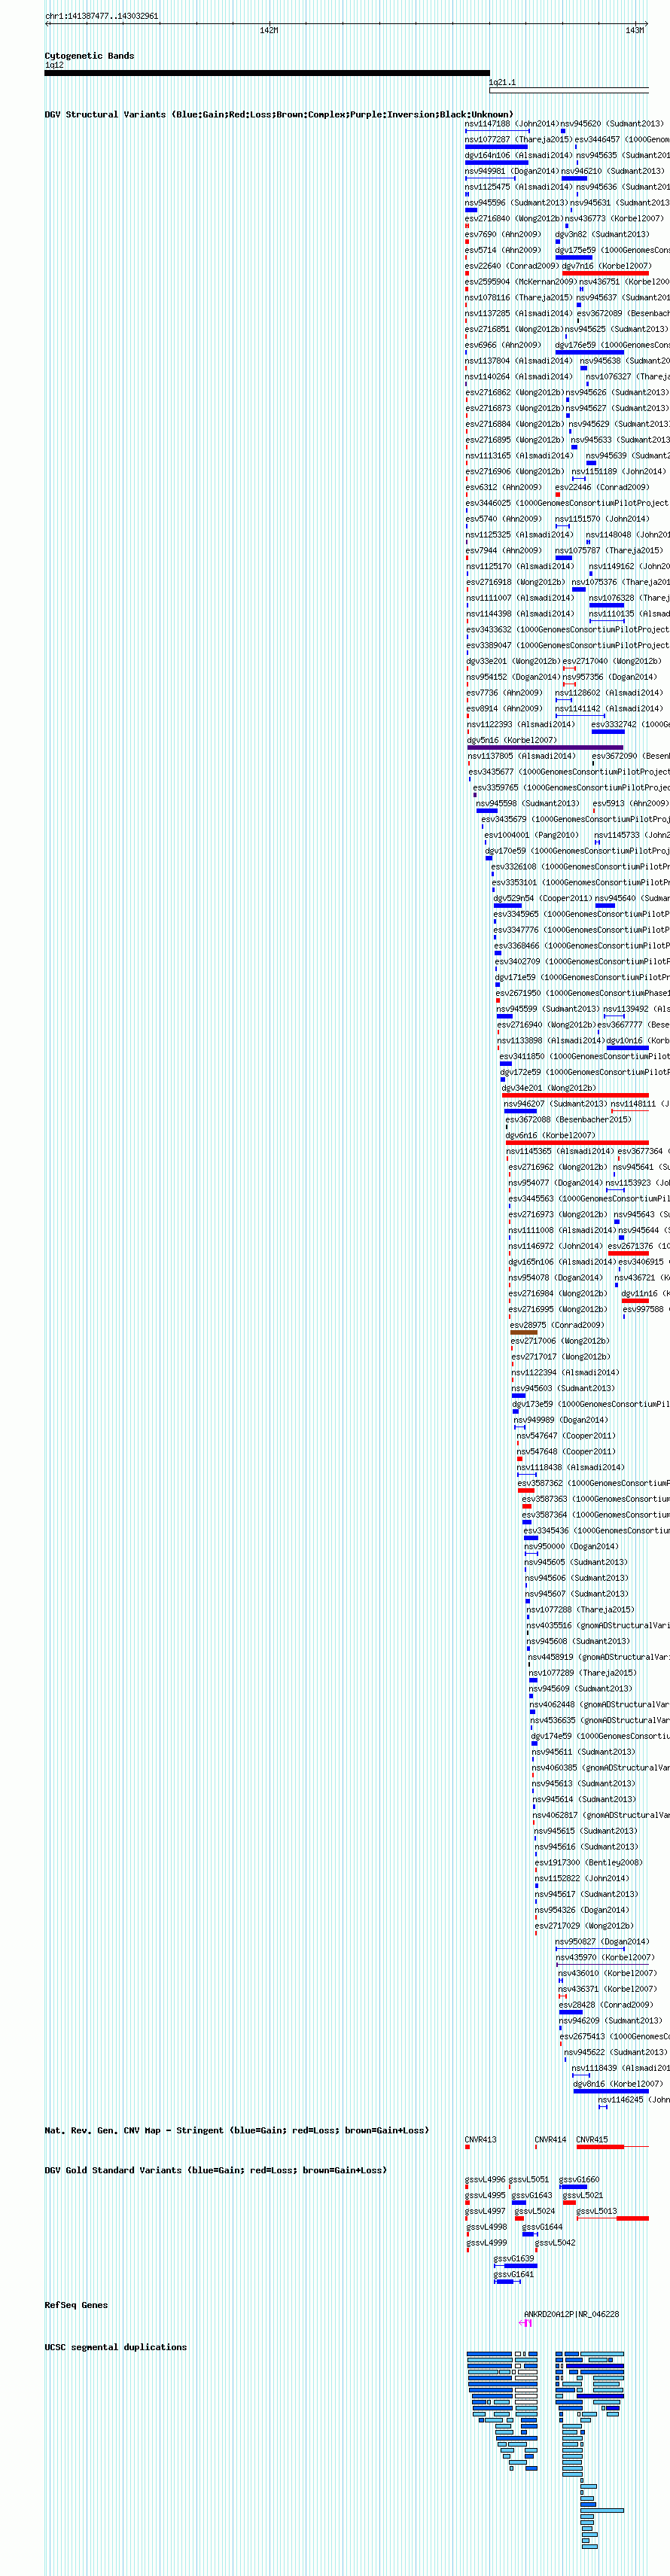Viewport: 670px width, 2576px height.
Task: Select variant nsv1146972 (John2014)
Action: tap(555, 1246)
